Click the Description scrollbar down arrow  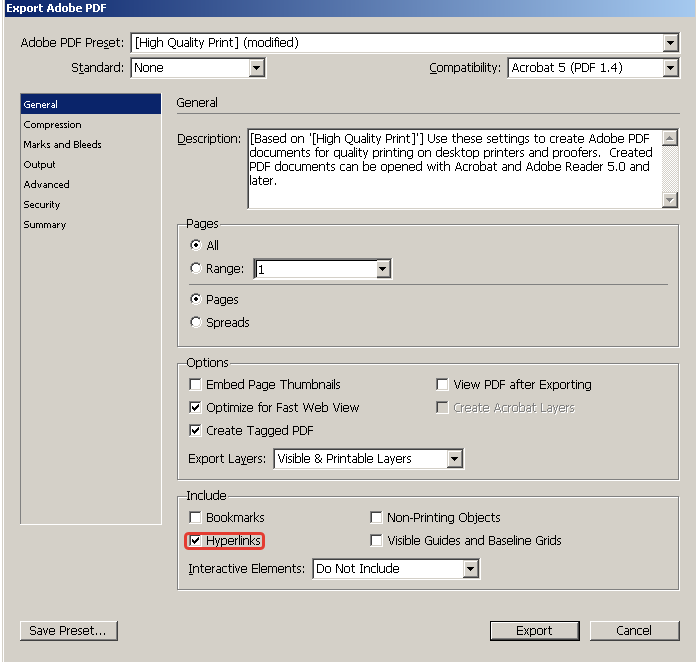click(x=669, y=200)
